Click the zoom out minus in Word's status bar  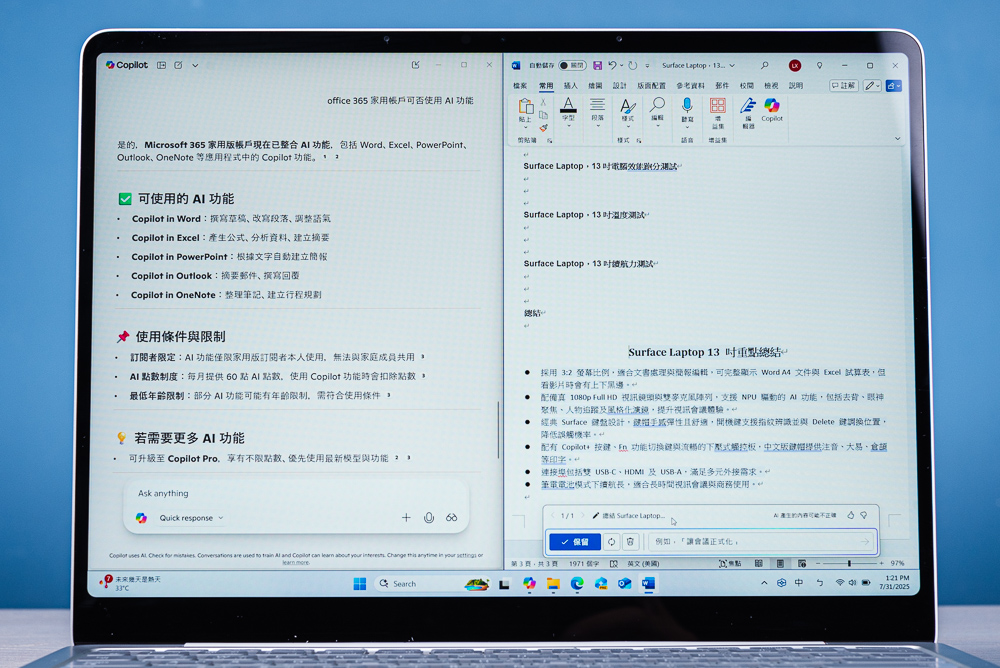(x=818, y=563)
